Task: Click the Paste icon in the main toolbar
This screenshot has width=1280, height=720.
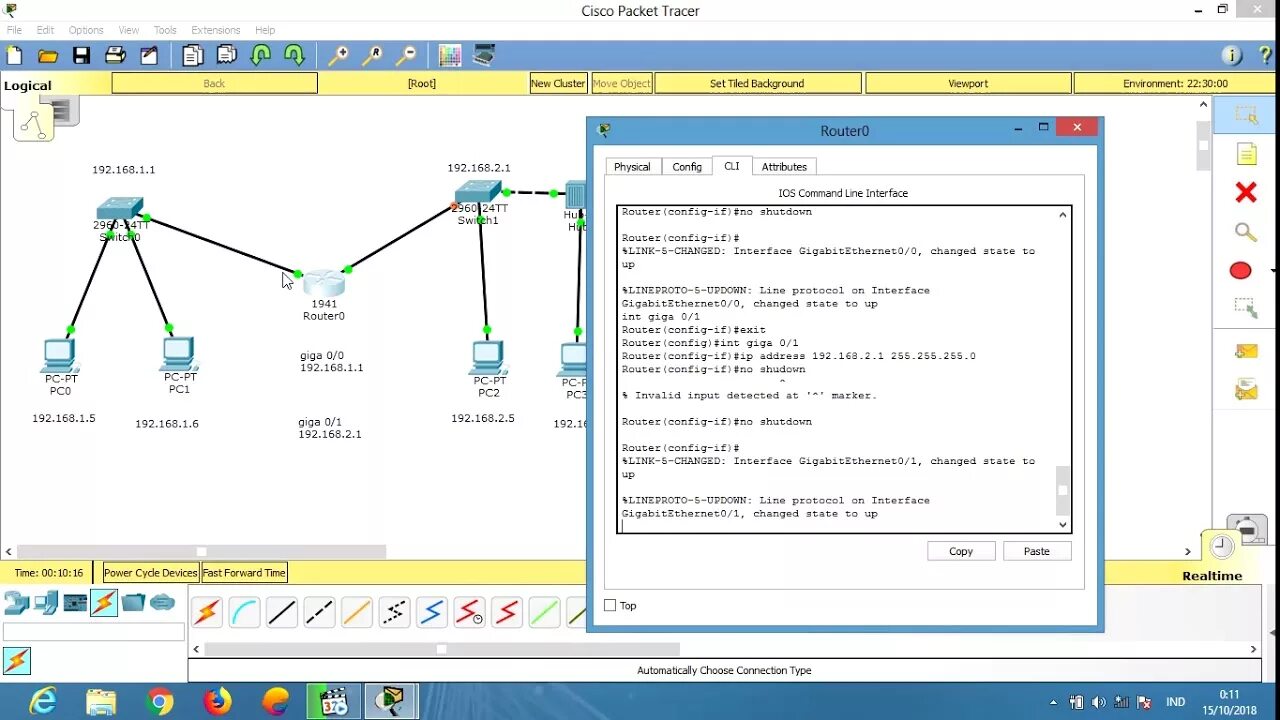Action: tap(227, 55)
